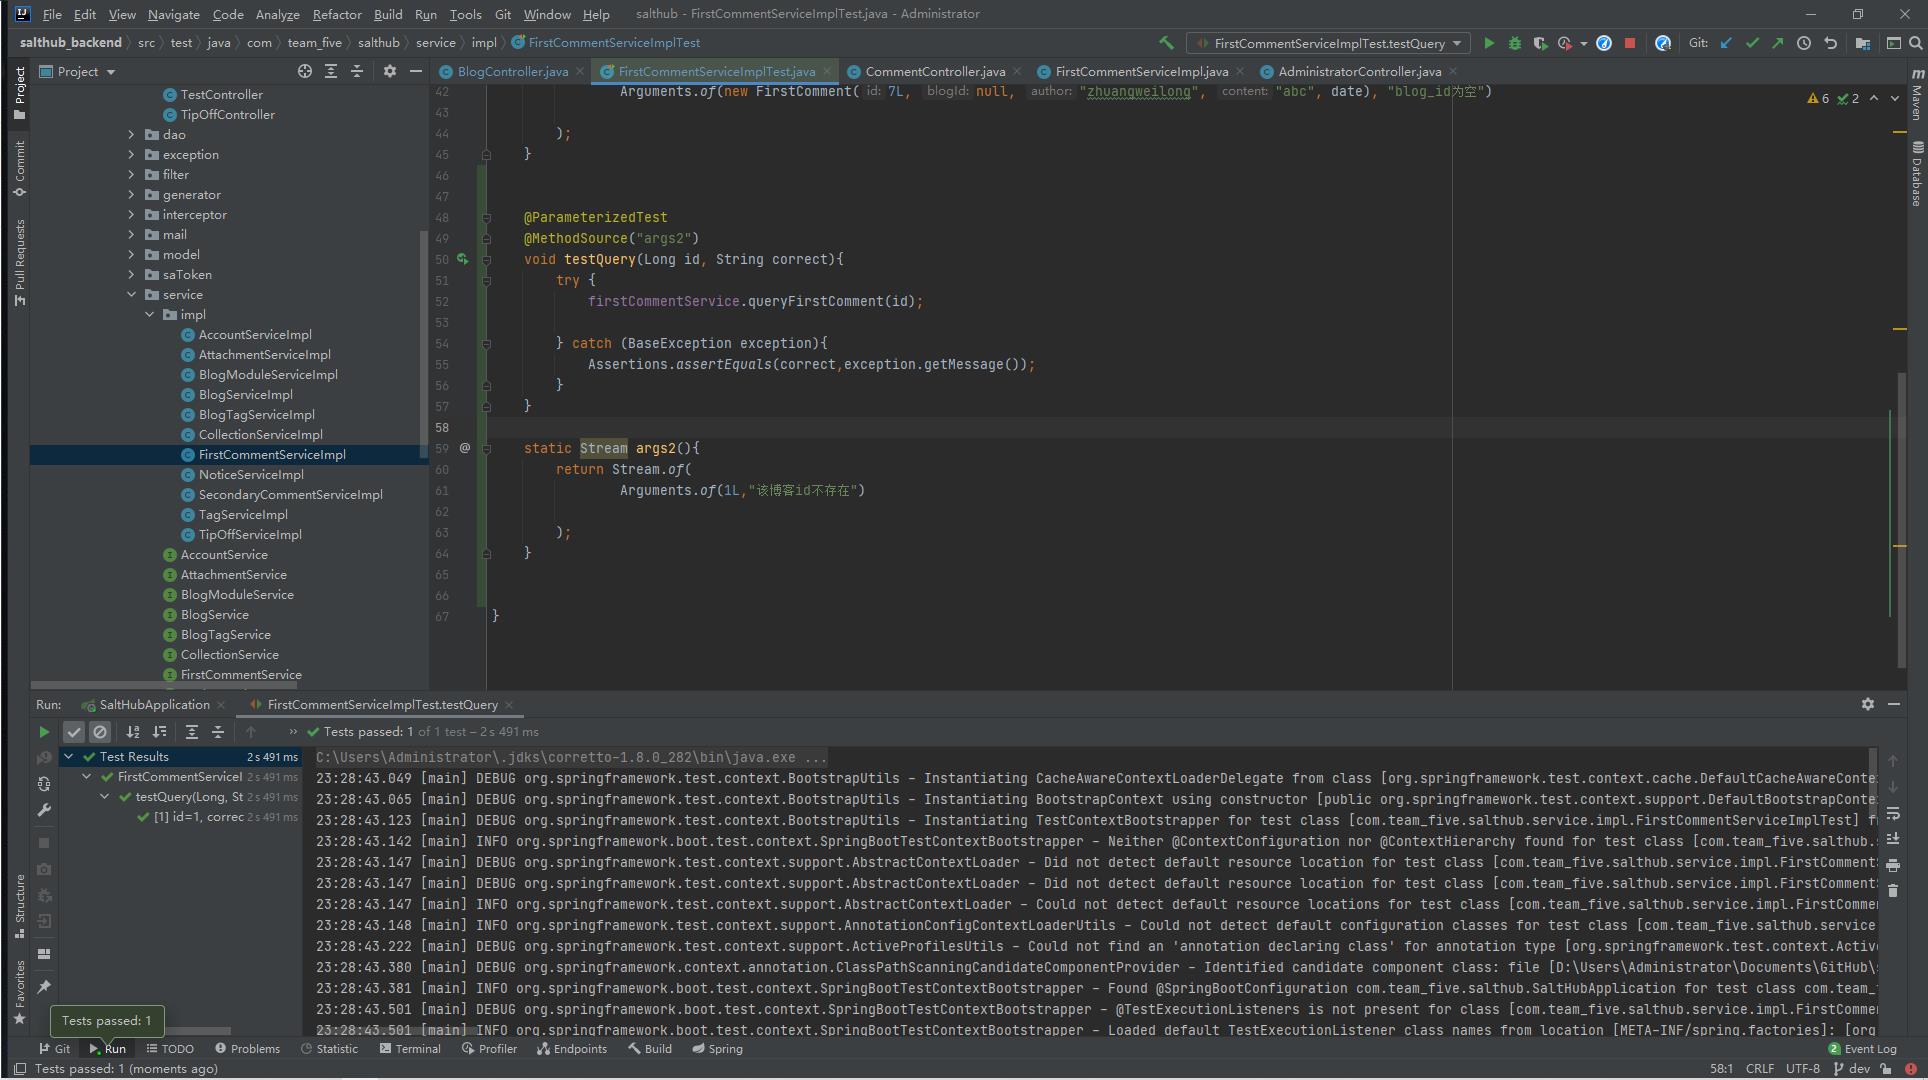Run with Coverage icon in top toolbar
This screenshot has width=1928, height=1080.
pos(1539,43)
